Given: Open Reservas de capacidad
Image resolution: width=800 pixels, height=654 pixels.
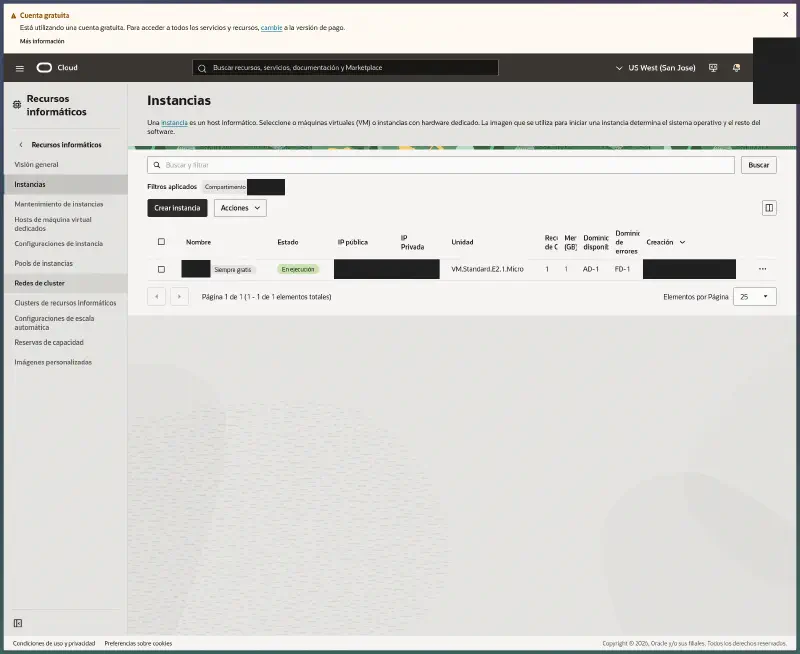Looking at the screenshot, I should (x=49, y=342).
